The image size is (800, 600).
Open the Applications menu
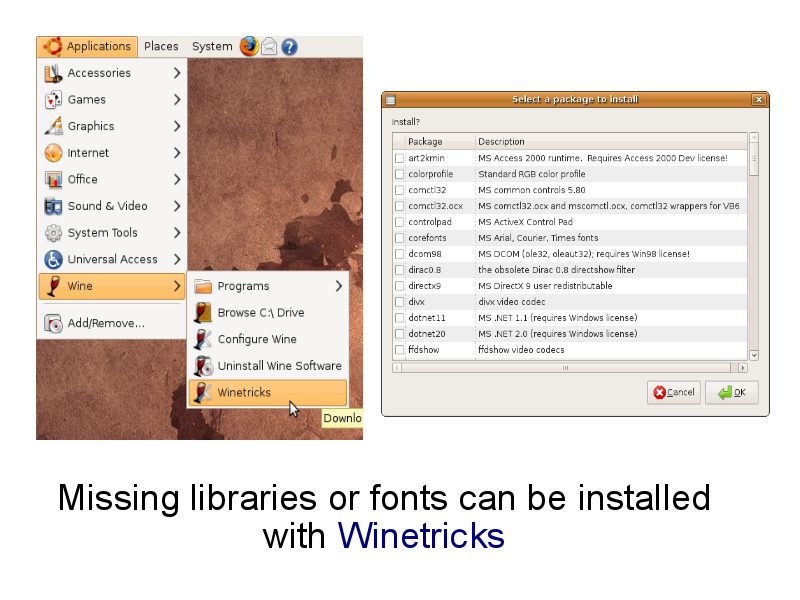point(87,46)
